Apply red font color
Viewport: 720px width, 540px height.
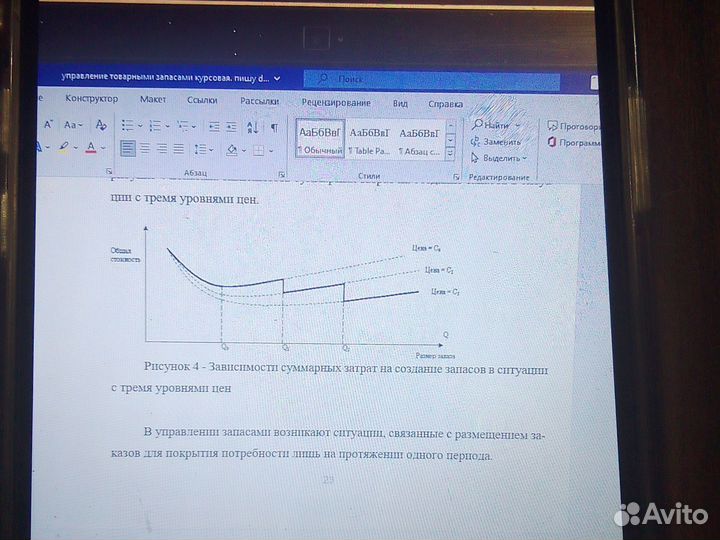[x=91, y=147]
